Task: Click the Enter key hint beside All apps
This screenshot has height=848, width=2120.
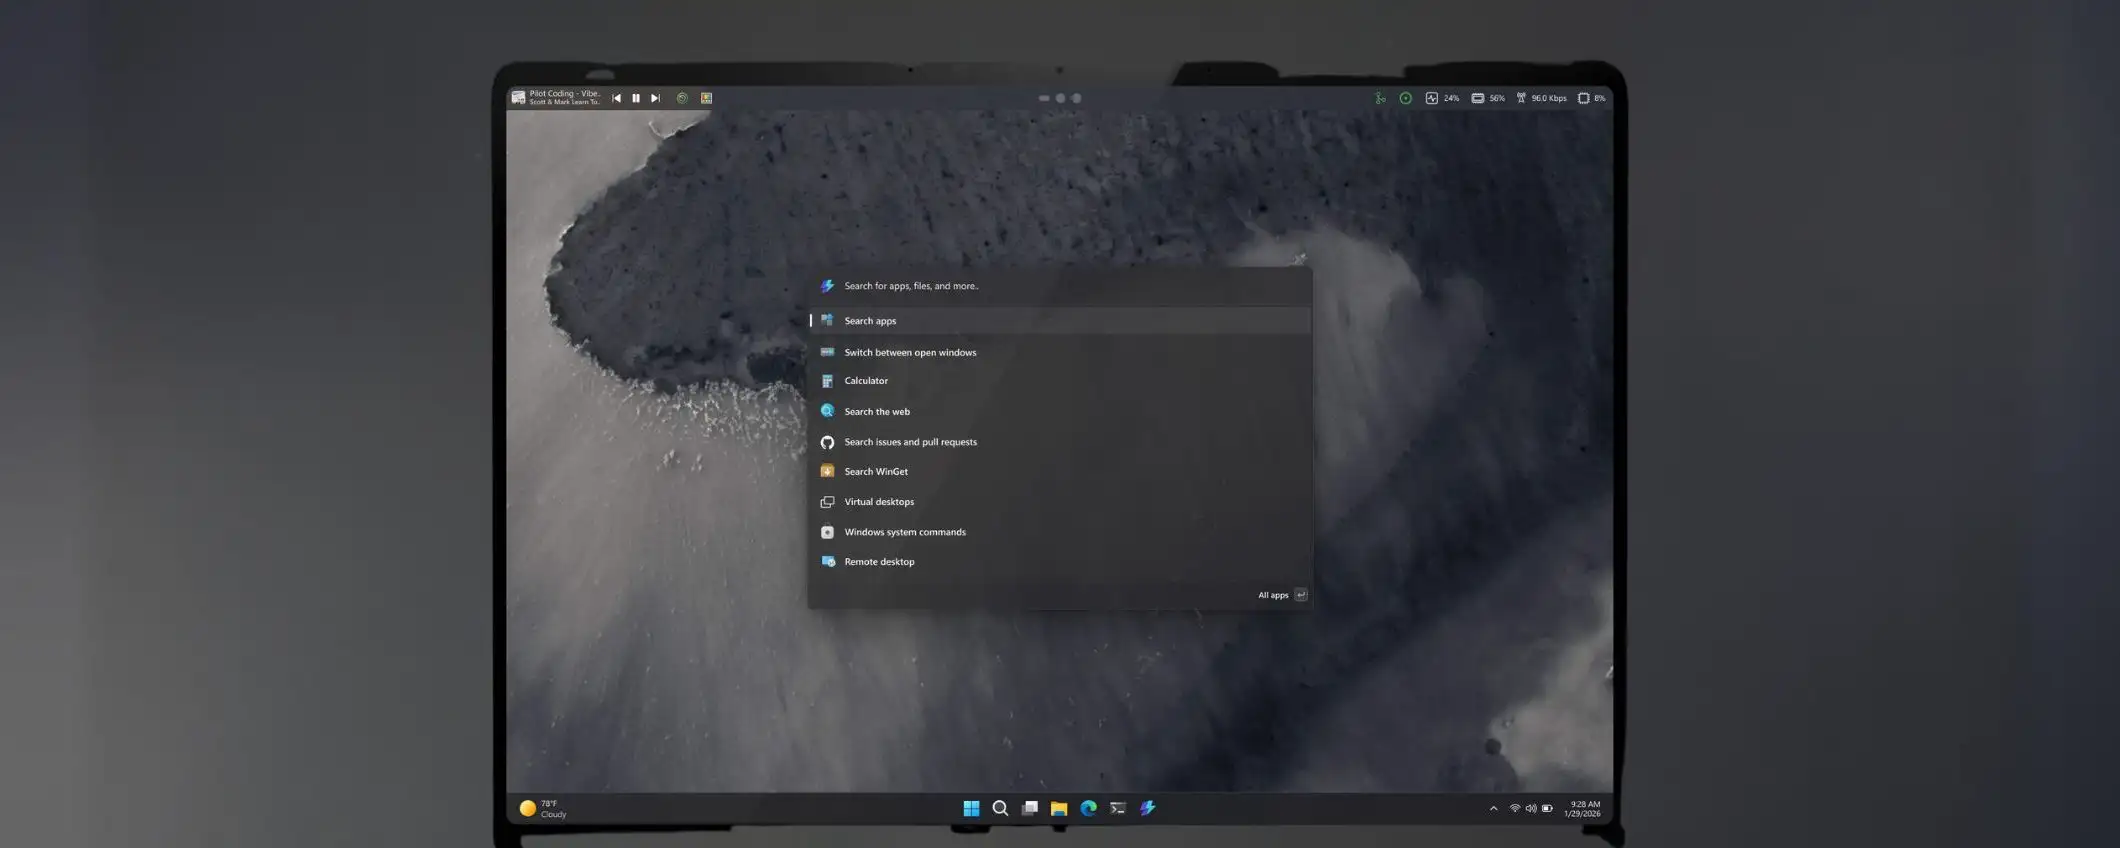Action: pyautogui.click(x=1300, y=595)
